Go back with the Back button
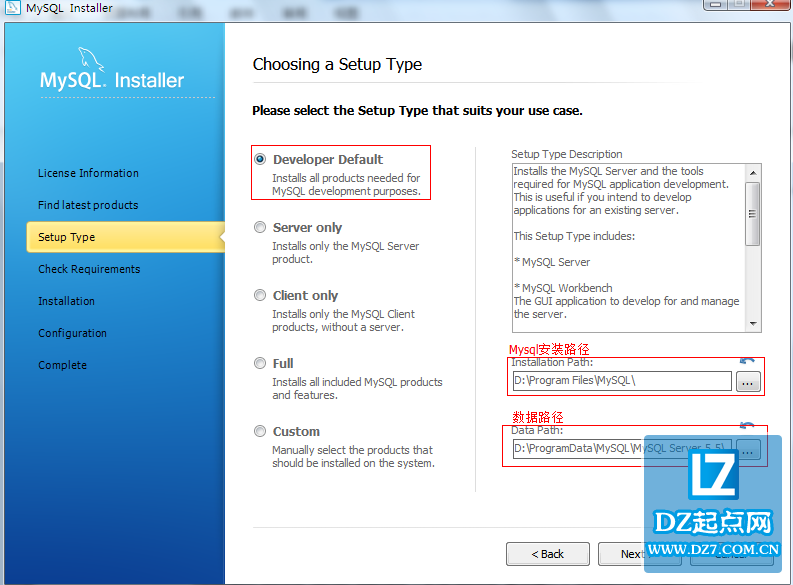The image size is (793, 585). 548,554
